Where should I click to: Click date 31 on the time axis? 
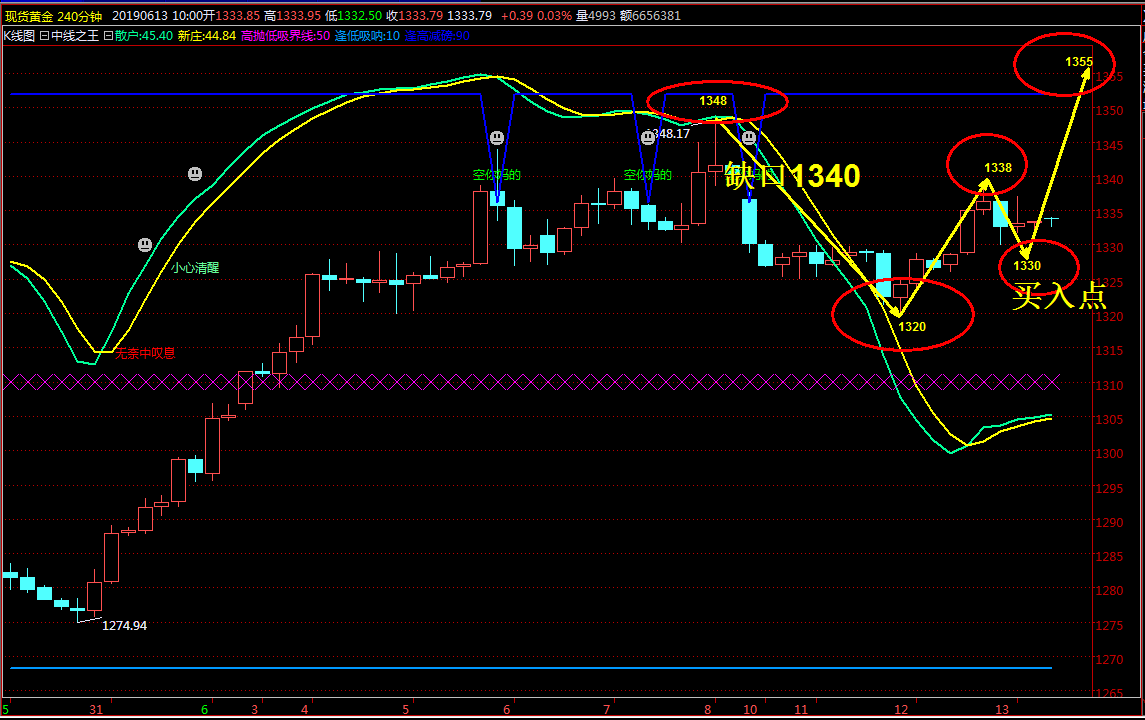click(96, 710)
